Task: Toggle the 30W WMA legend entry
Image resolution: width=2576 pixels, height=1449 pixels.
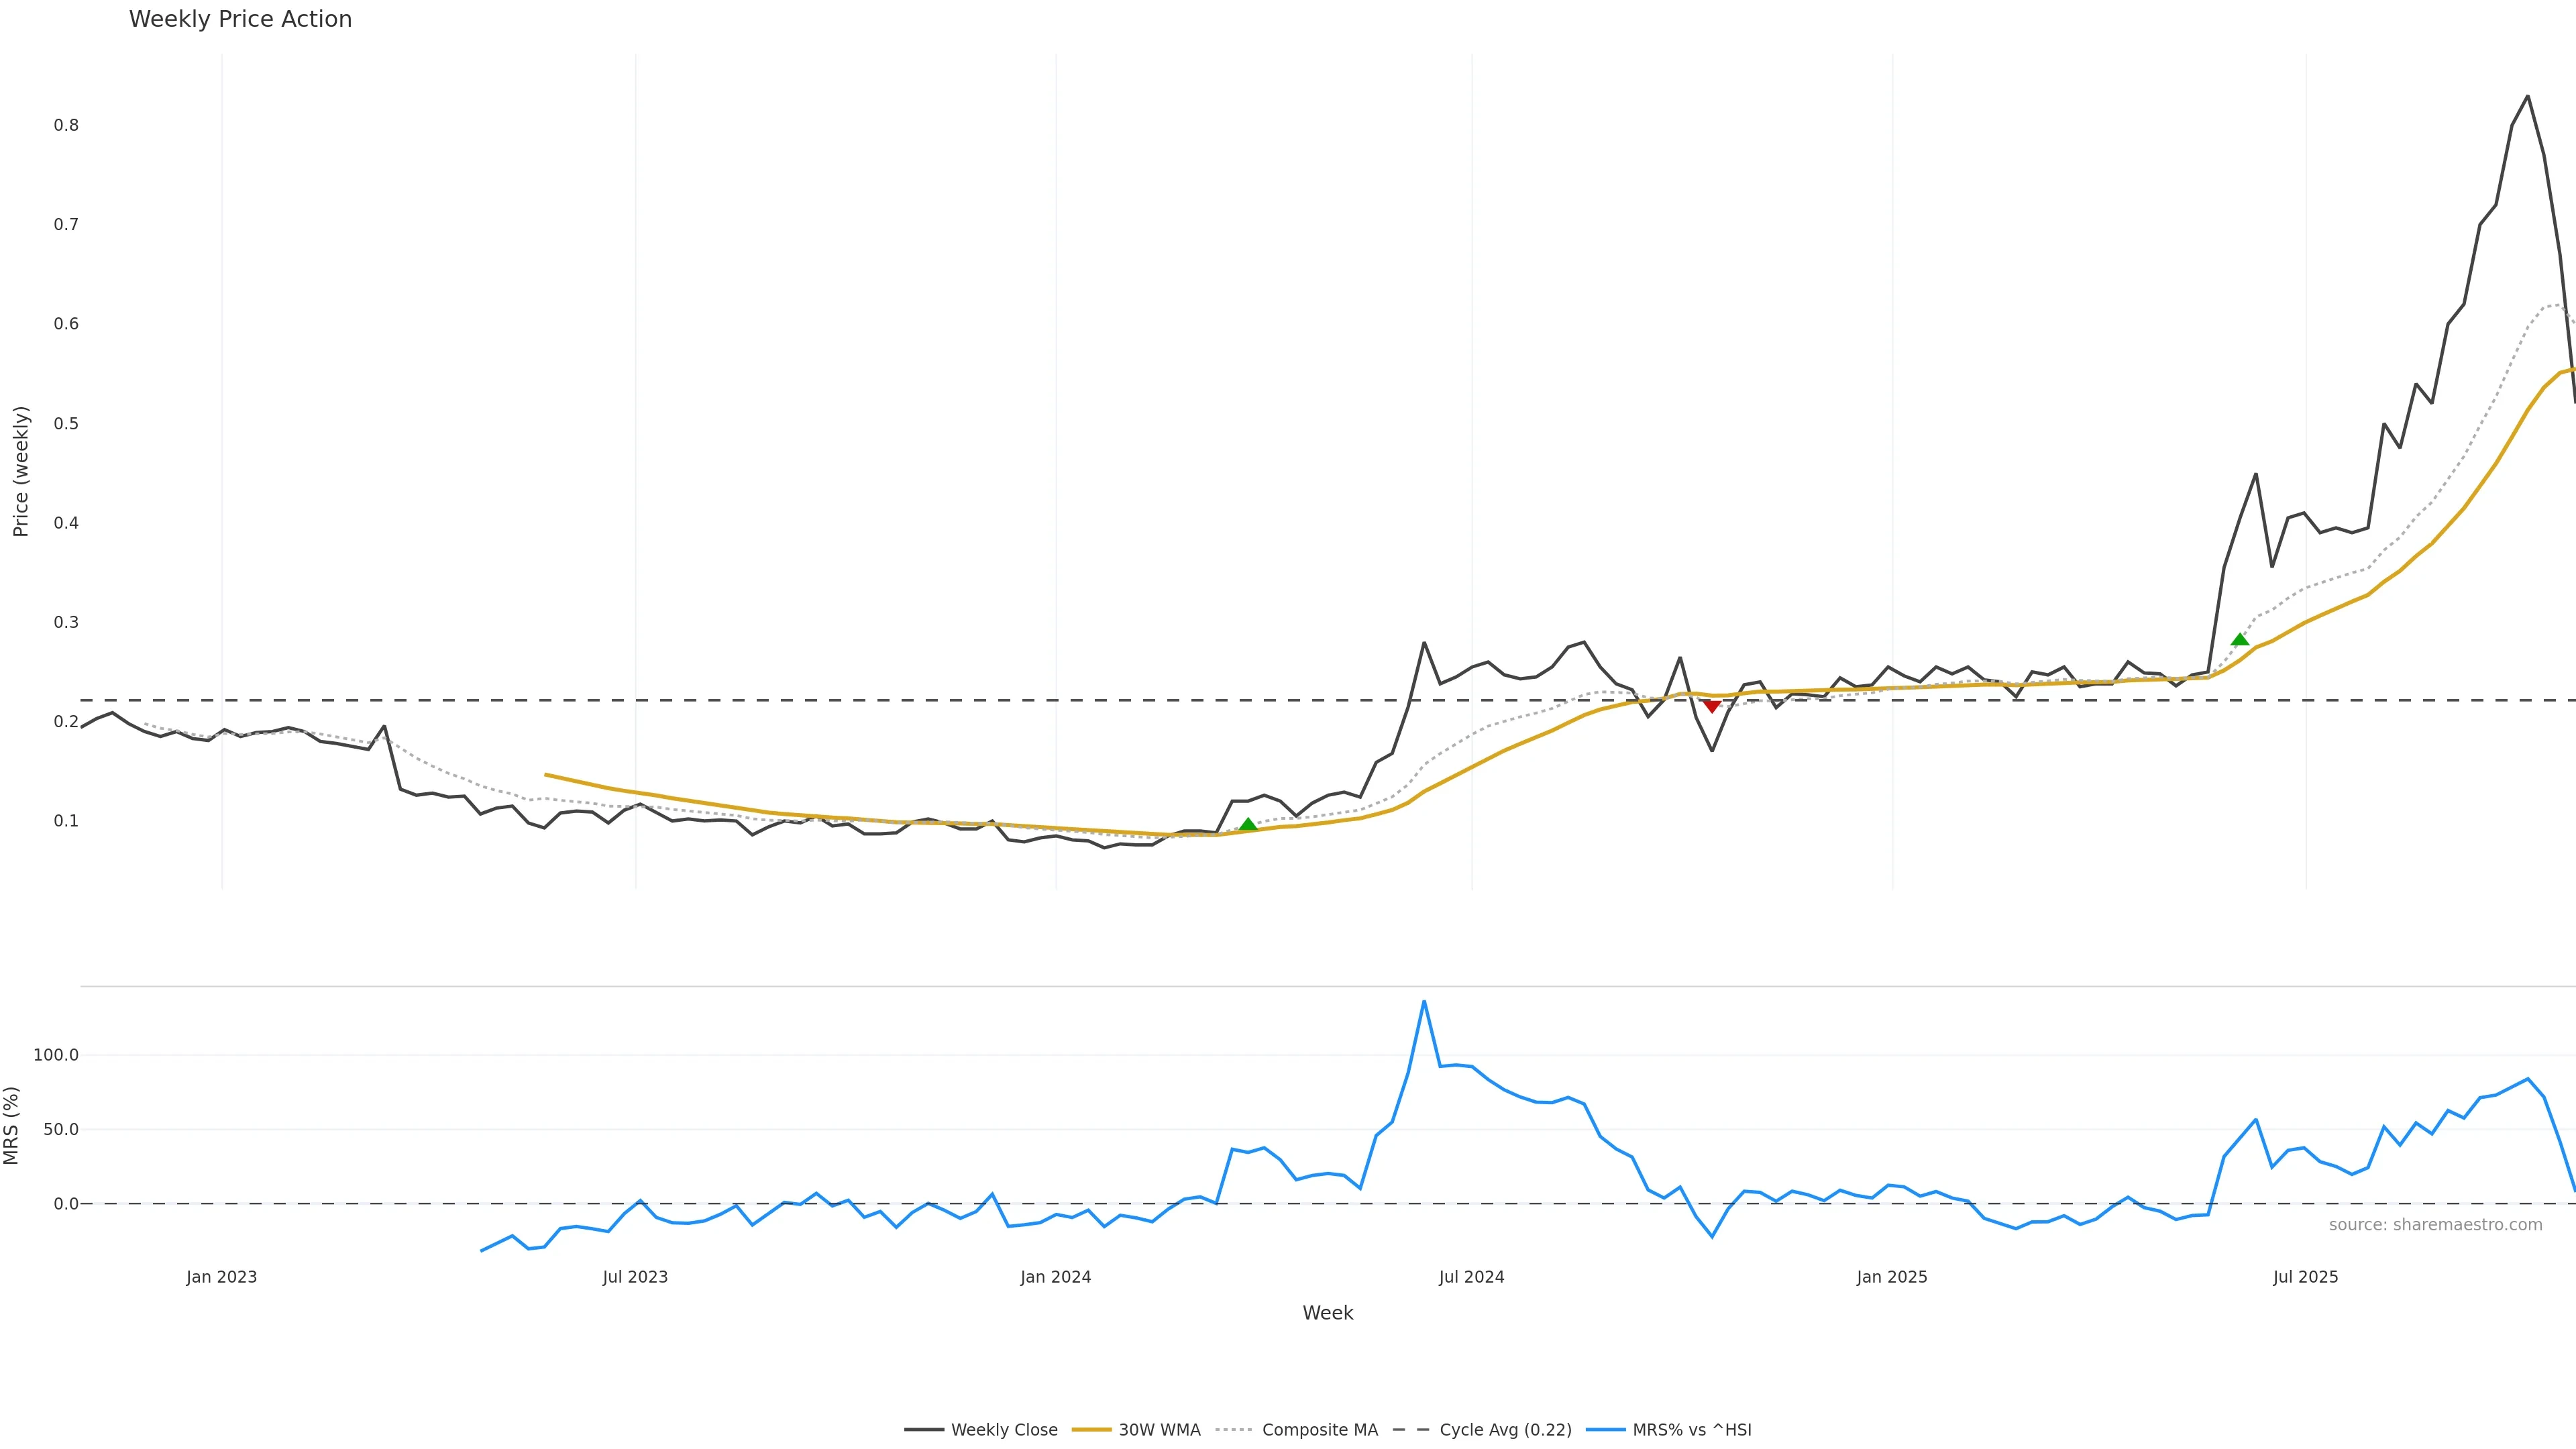Action: click(1159, 1430)
